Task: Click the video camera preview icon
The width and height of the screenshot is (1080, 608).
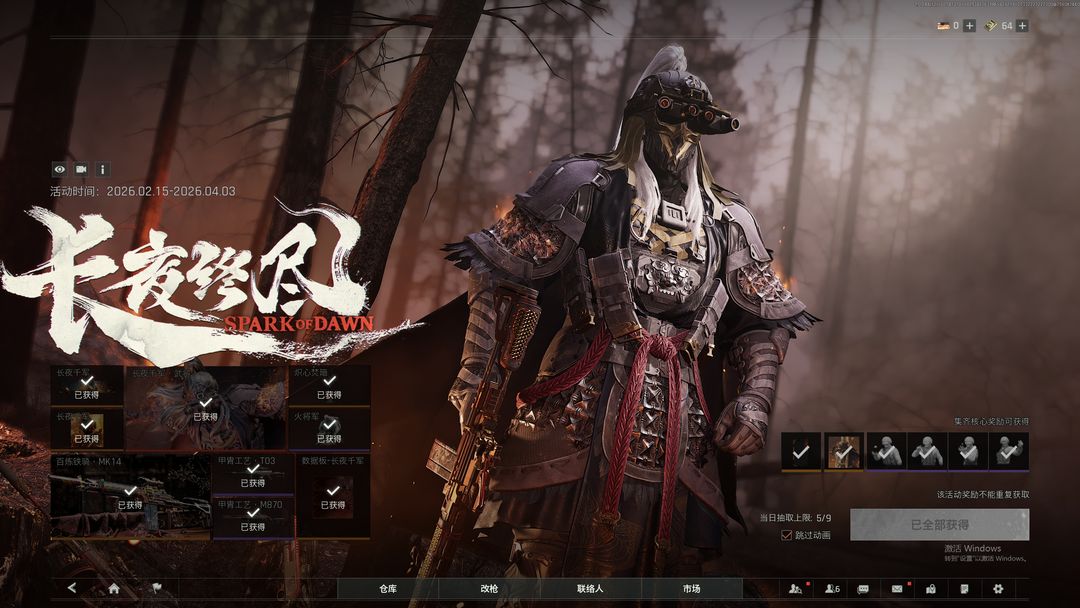Action: coord(81,170)
